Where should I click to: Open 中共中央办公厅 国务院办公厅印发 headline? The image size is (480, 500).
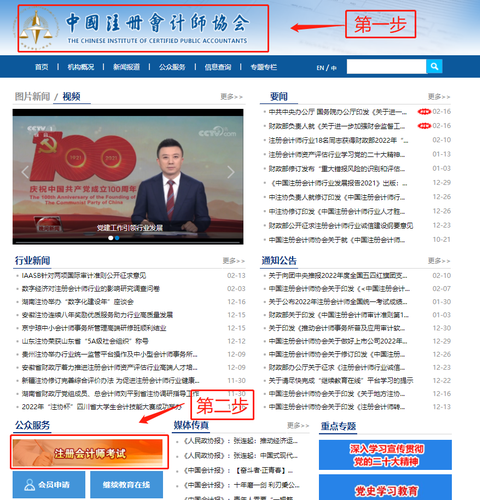coord(338,112)
